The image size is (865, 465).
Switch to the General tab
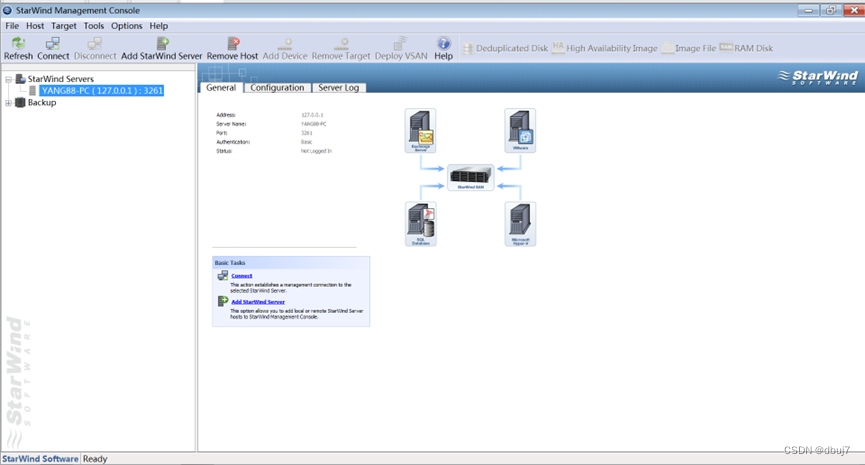[x=221, y=88]
